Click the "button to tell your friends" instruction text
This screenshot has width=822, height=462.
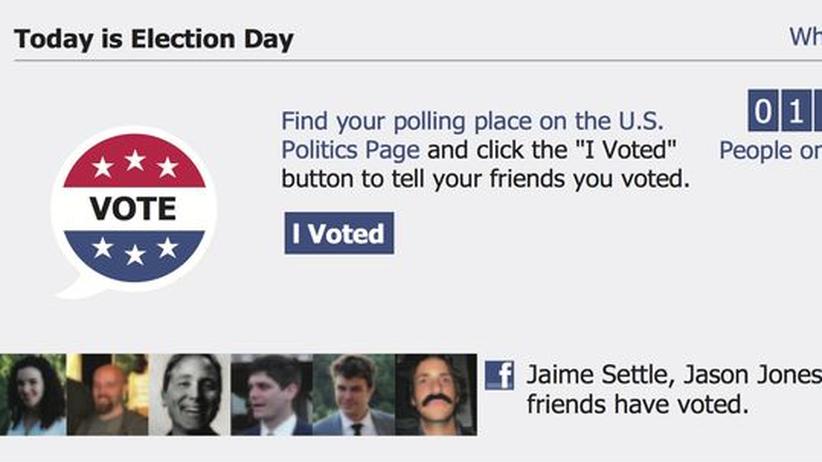[424, 179]
